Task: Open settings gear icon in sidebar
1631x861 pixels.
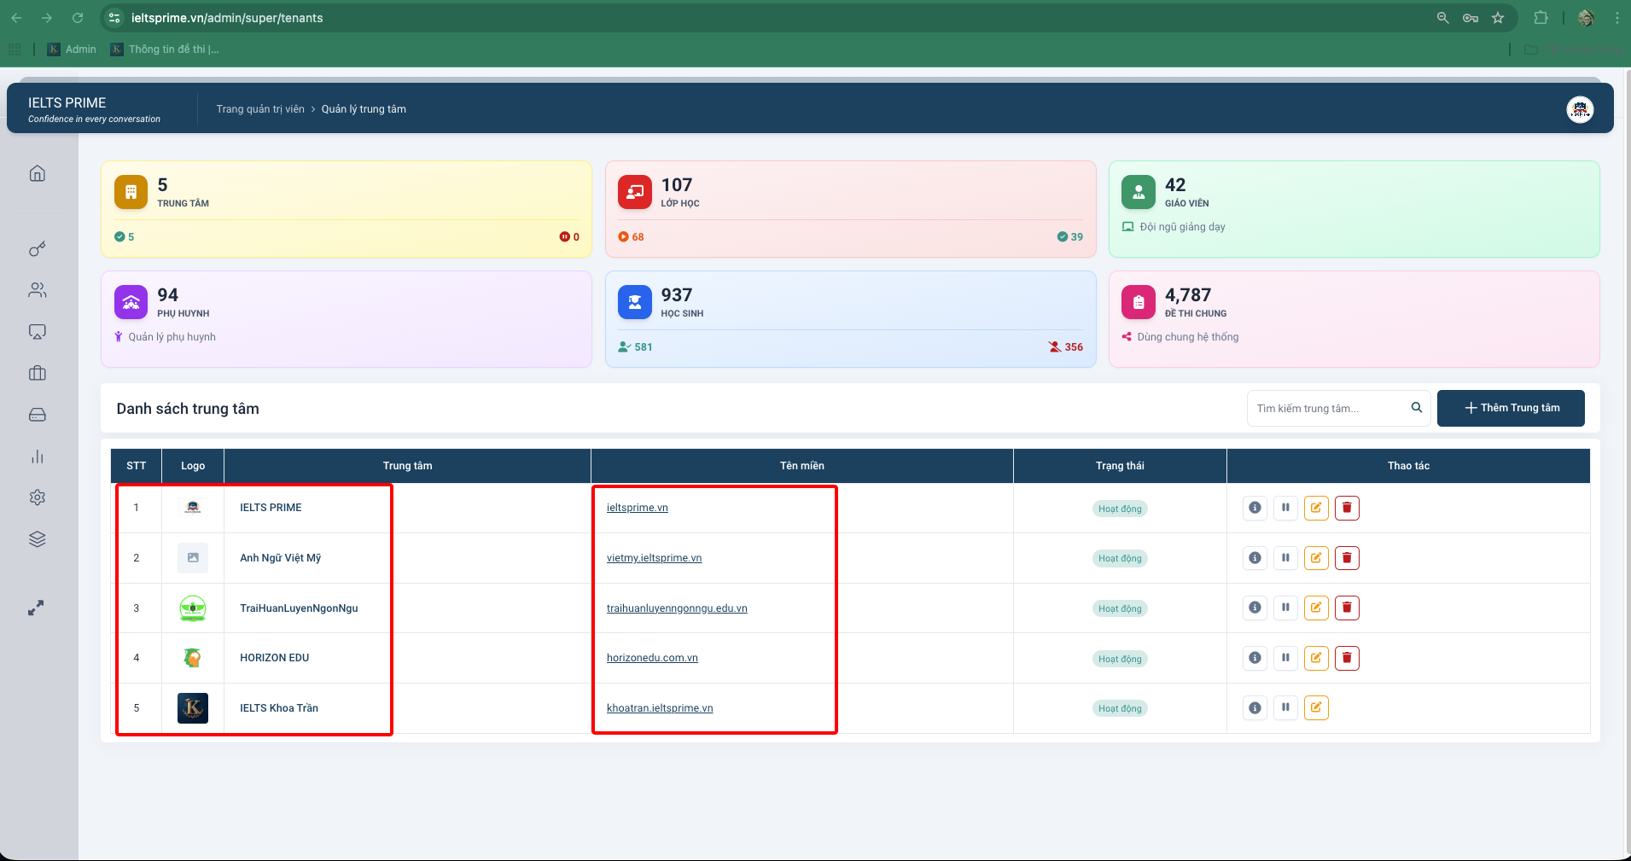Action: 37,498
